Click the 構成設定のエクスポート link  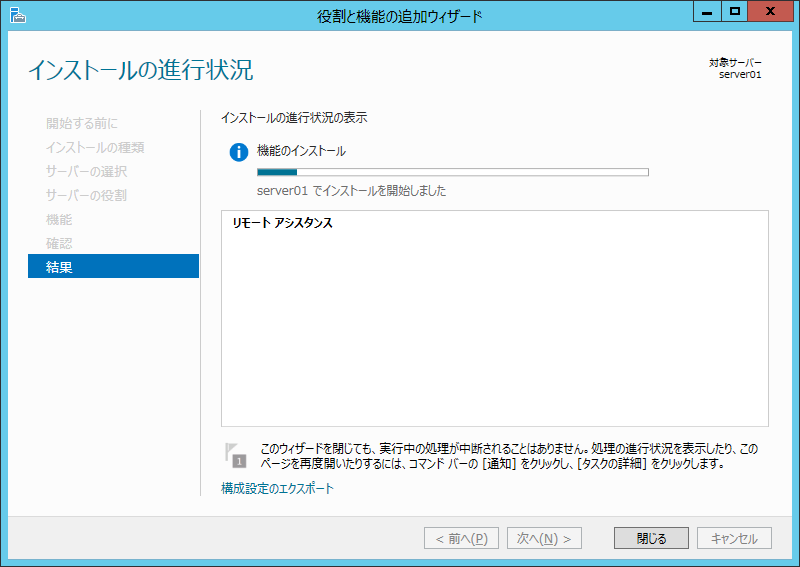click(x=277, y=489)
